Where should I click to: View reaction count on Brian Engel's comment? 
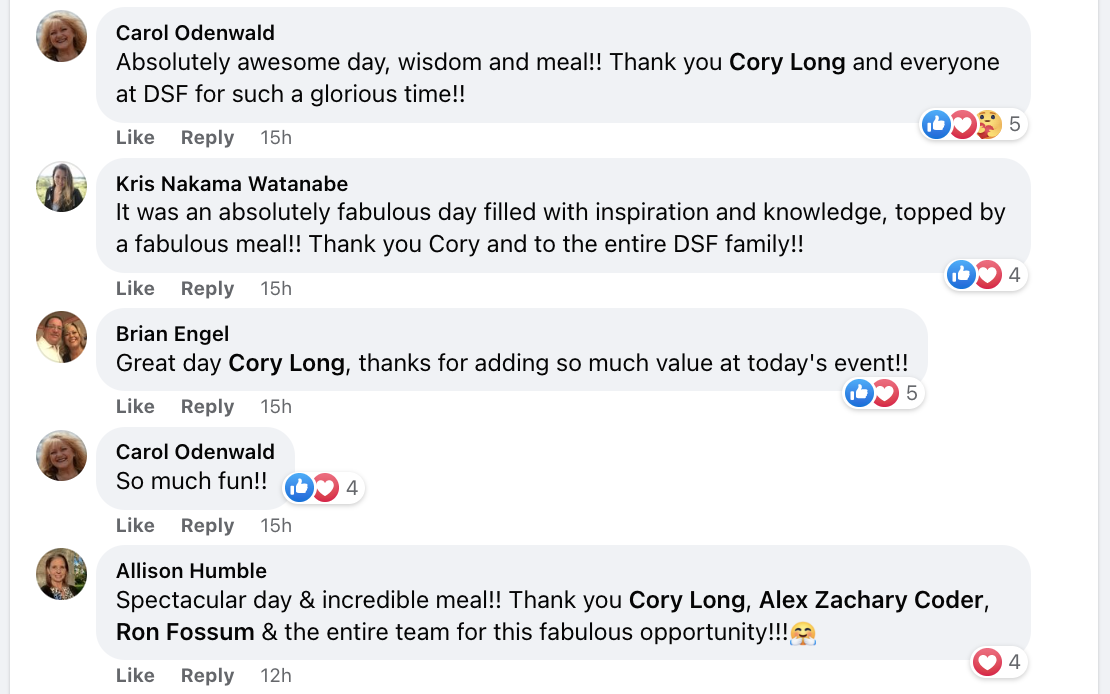pos(911,393)
